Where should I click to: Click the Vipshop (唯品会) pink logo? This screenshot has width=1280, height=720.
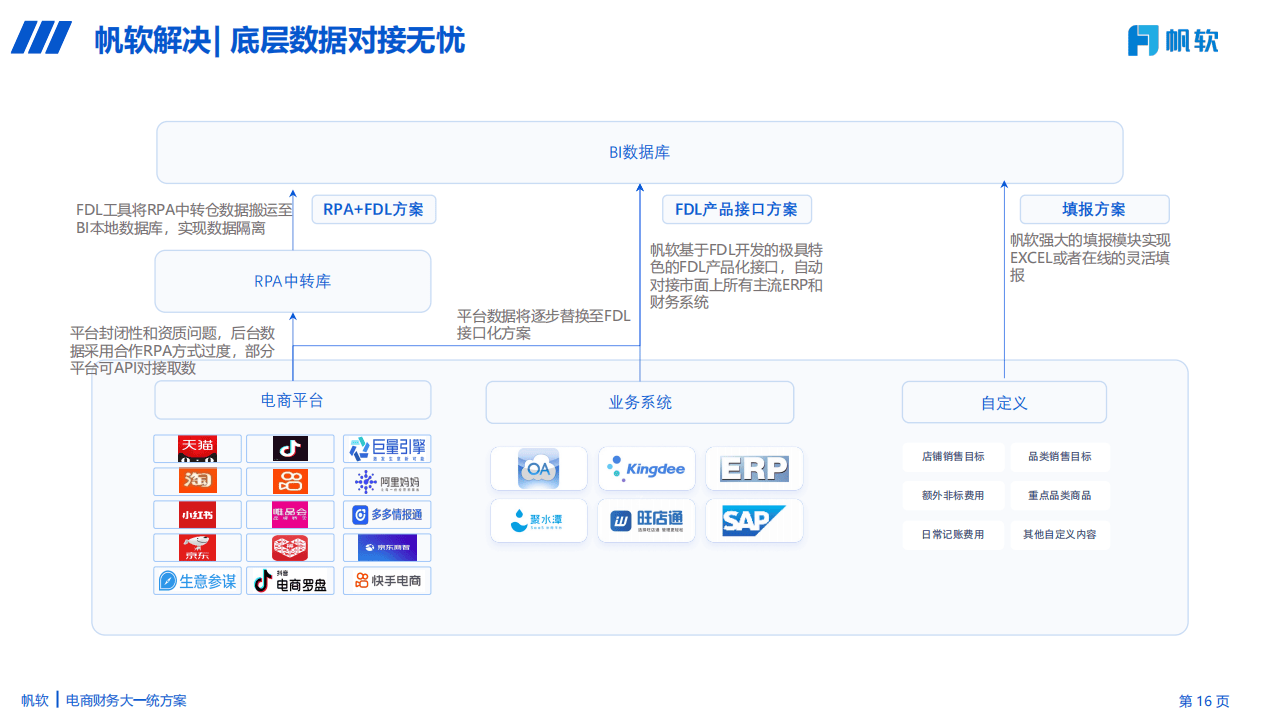[290, 514]
